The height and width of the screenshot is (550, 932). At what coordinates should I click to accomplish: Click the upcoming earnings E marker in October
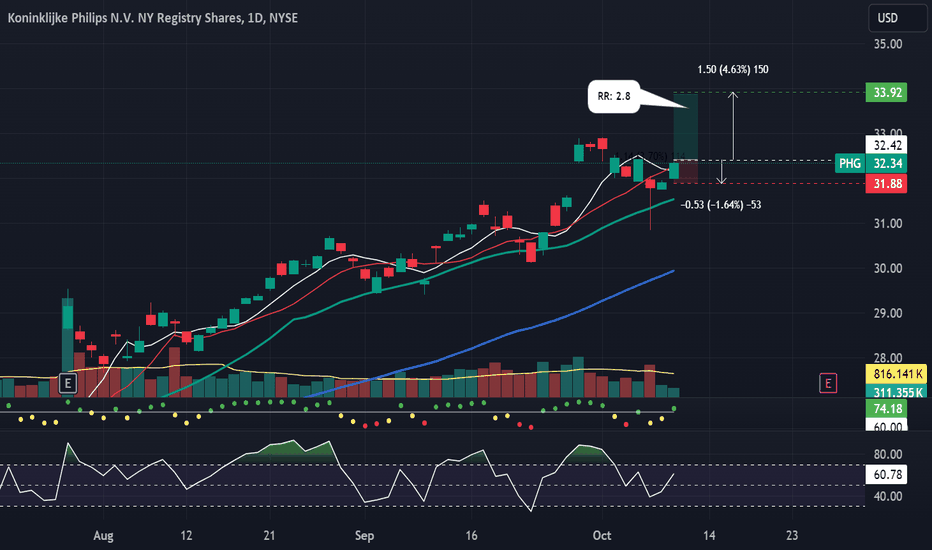(828, 384)
